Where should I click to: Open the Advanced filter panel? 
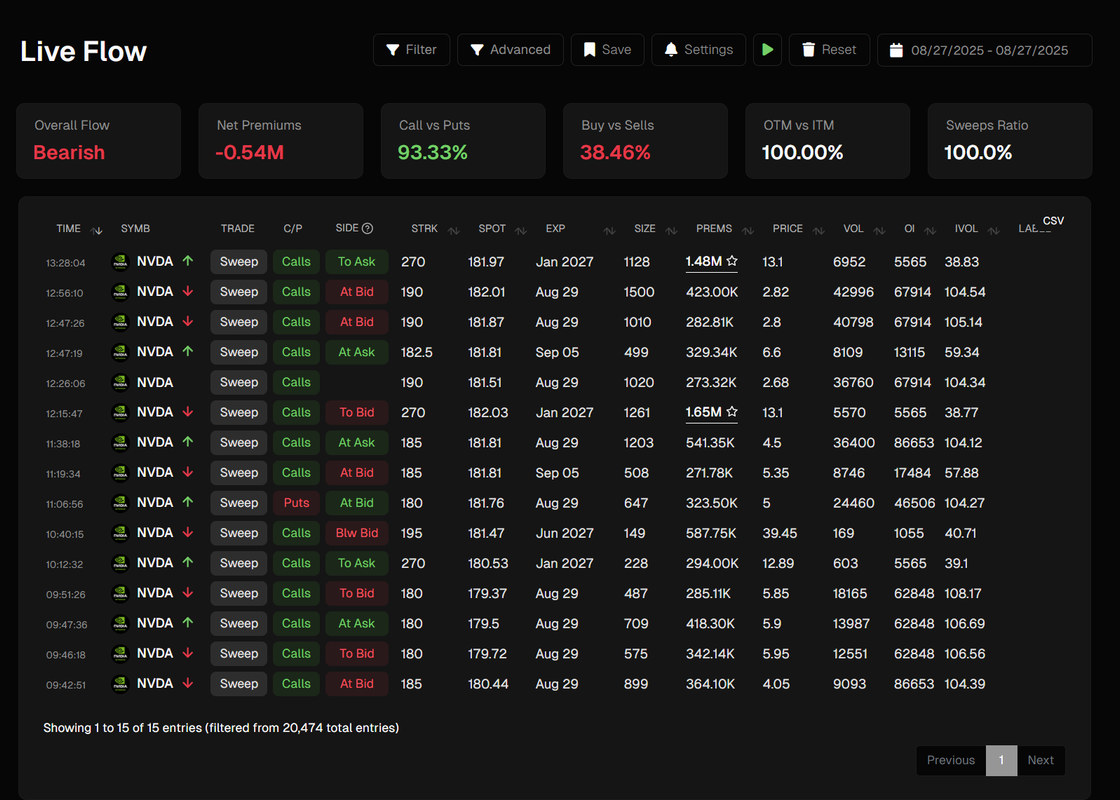click(510, 50)
